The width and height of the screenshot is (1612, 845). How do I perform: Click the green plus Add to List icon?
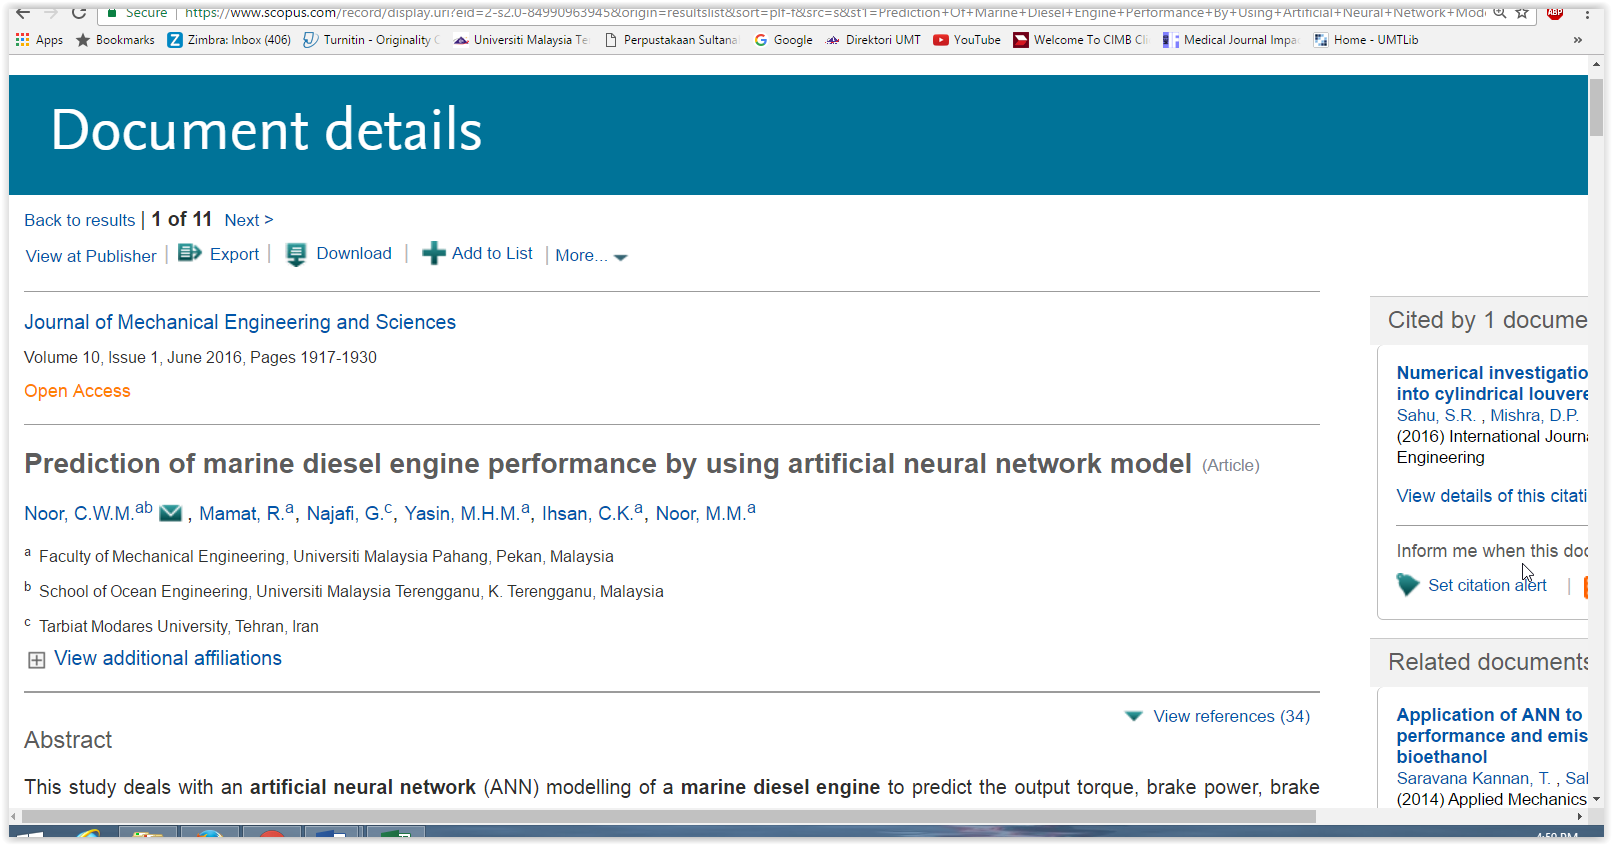(433, 254)
